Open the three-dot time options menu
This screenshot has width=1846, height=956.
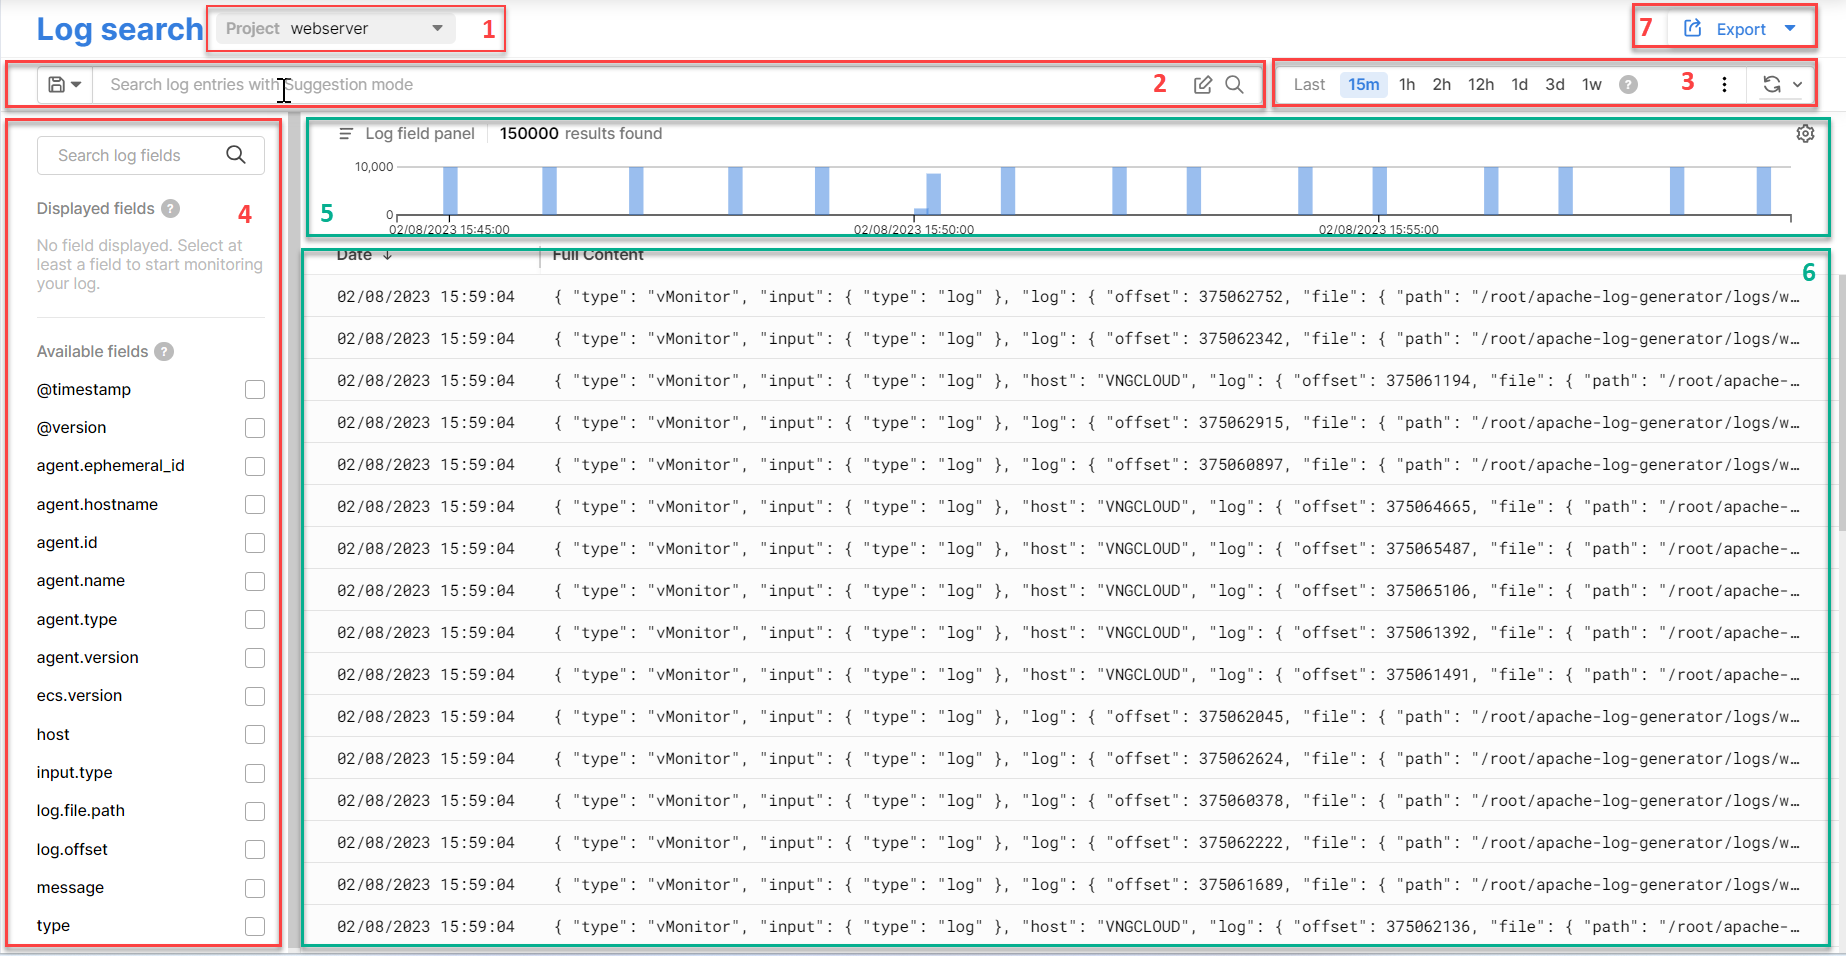click(1724, 85)
